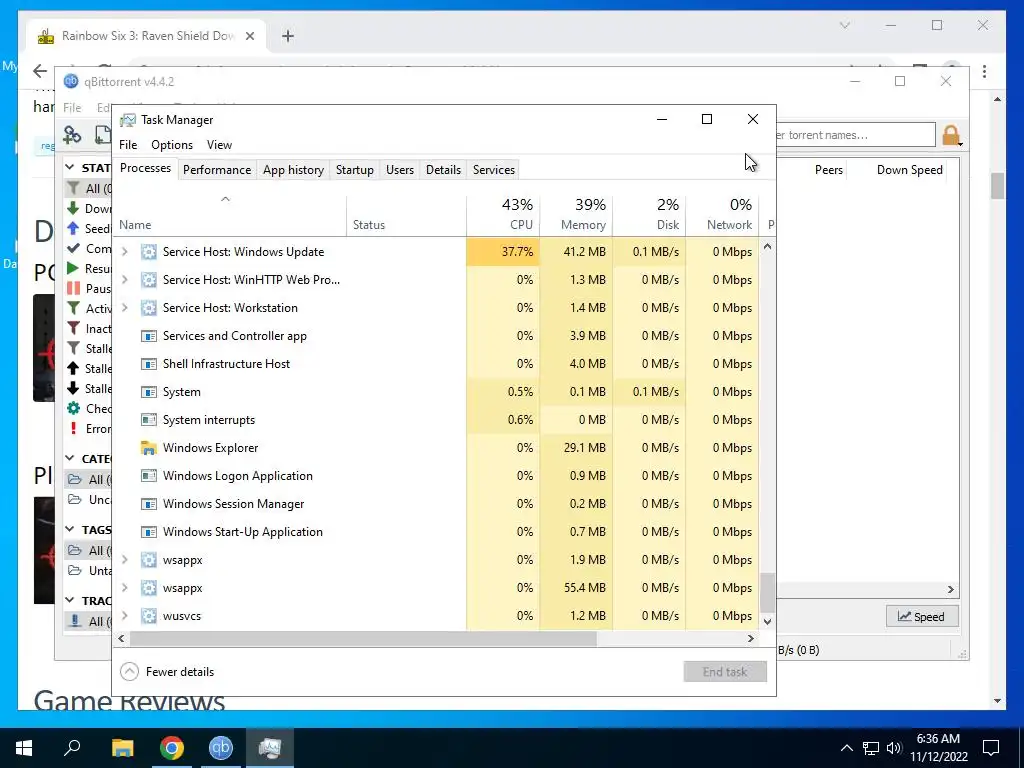Open a new browser tab
1024x768 pixels.
point(288,36)
